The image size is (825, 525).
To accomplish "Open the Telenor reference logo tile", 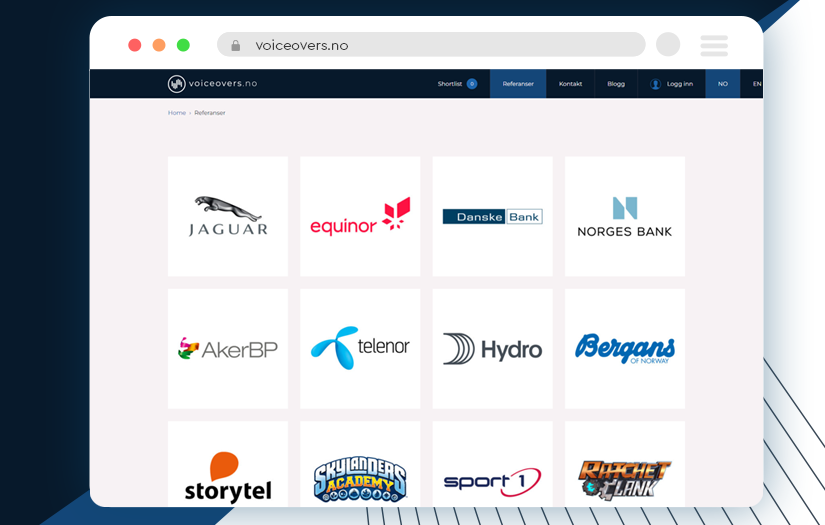I will 360,349.
